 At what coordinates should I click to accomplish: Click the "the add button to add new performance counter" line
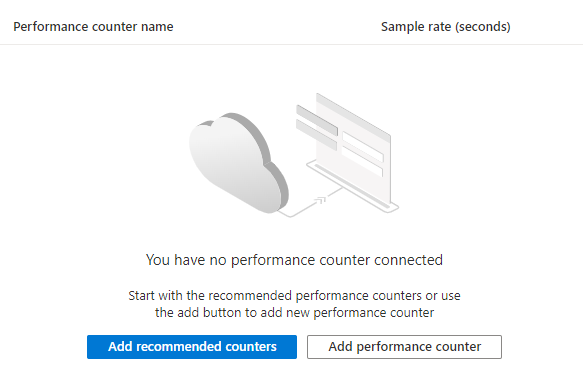coord(294,313)
